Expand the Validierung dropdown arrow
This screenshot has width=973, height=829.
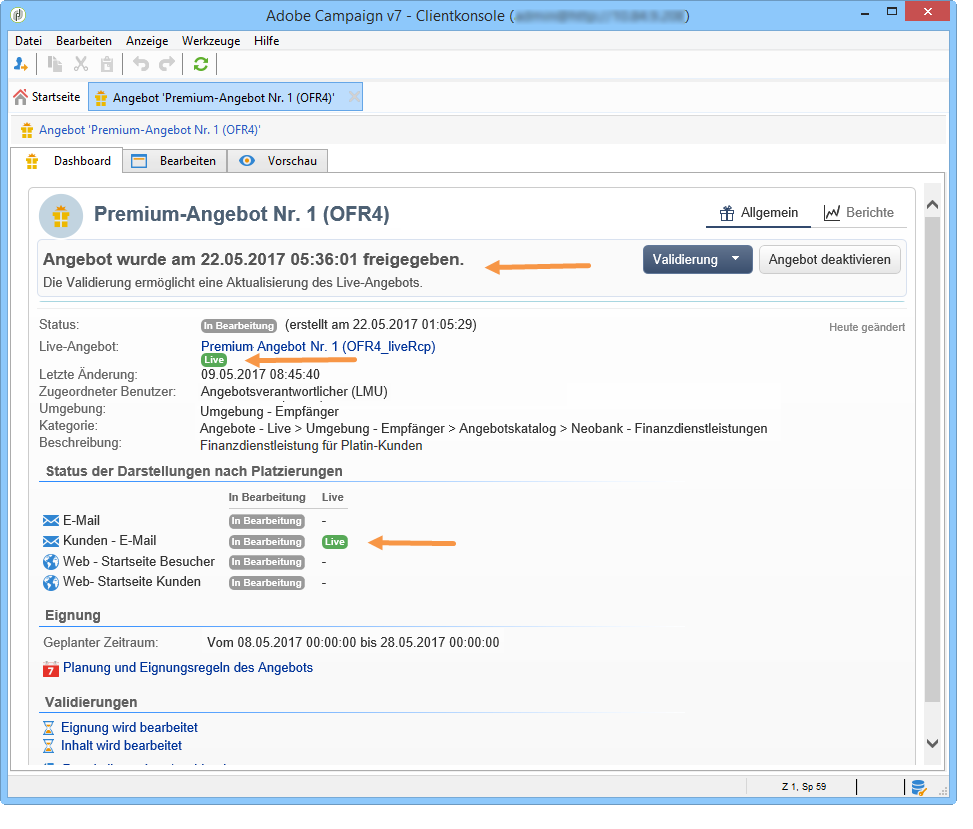pyautogui.click(x=736, y=258)
